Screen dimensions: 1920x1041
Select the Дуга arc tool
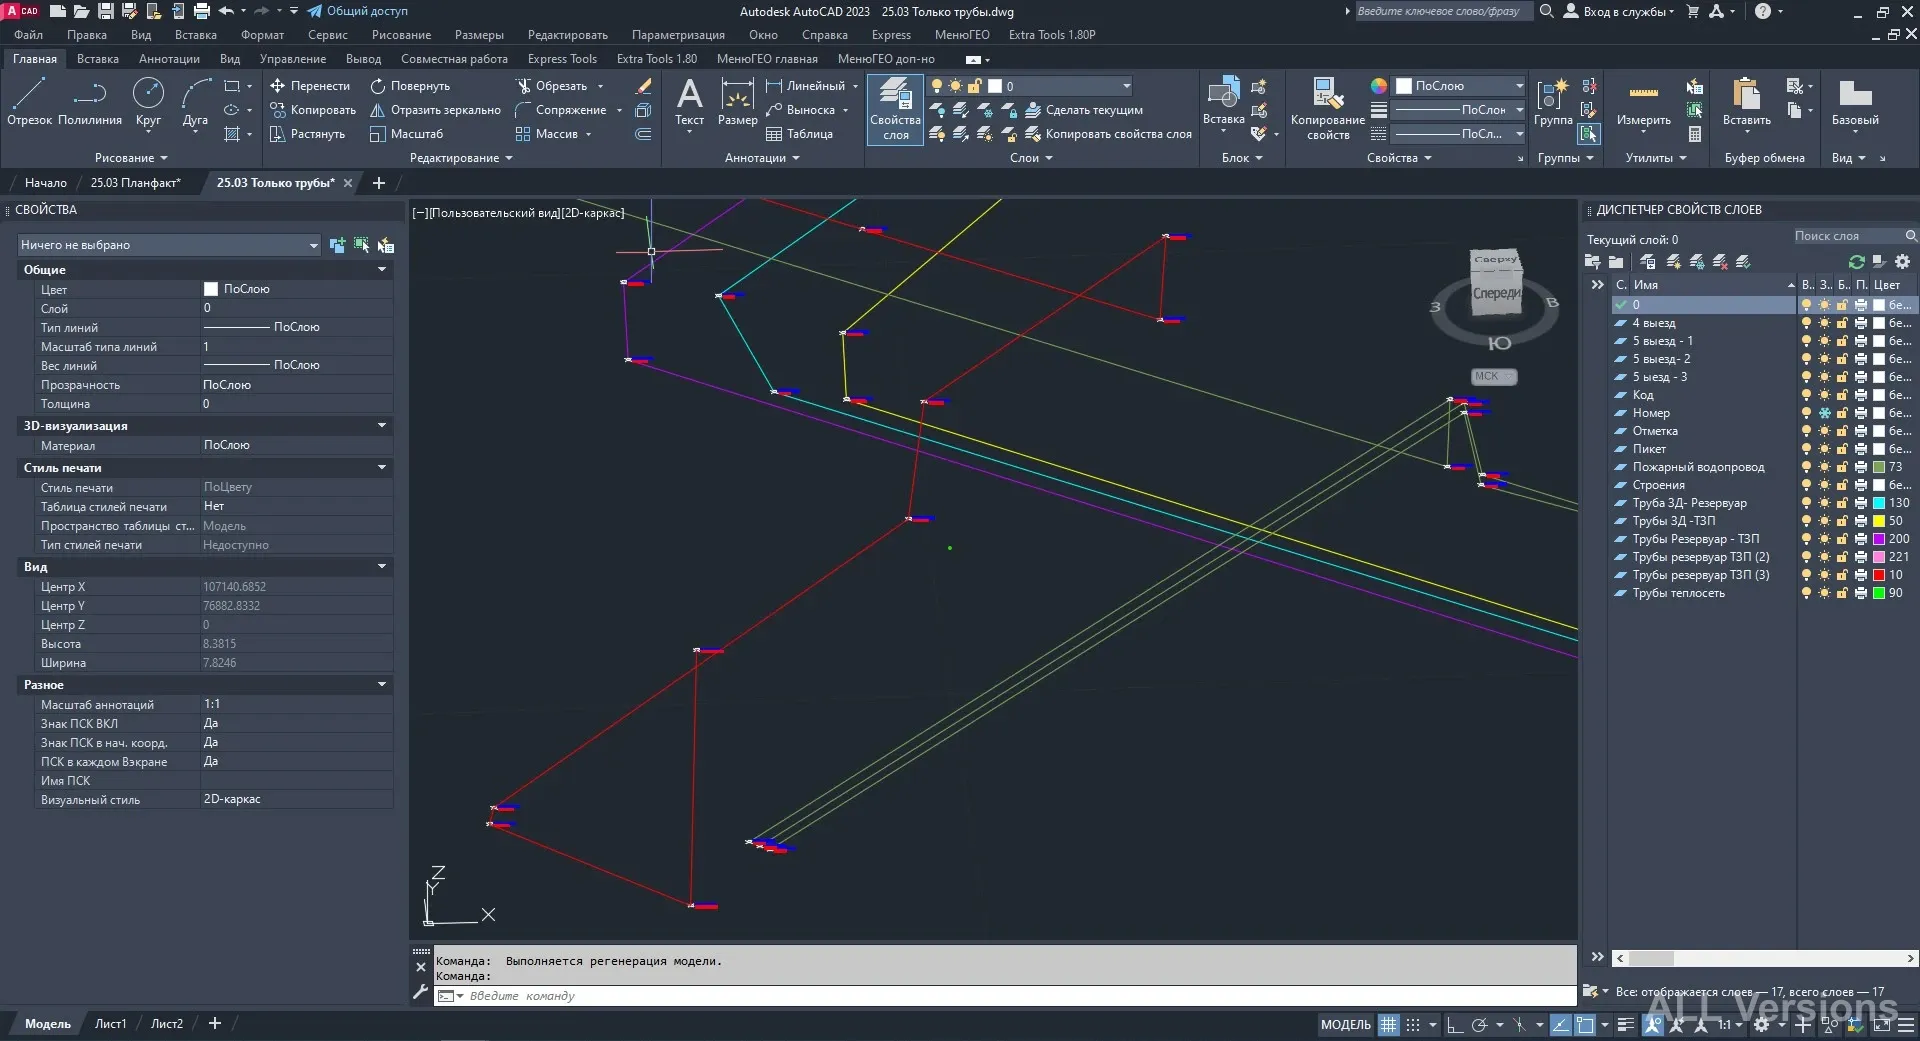click(195, 102)
